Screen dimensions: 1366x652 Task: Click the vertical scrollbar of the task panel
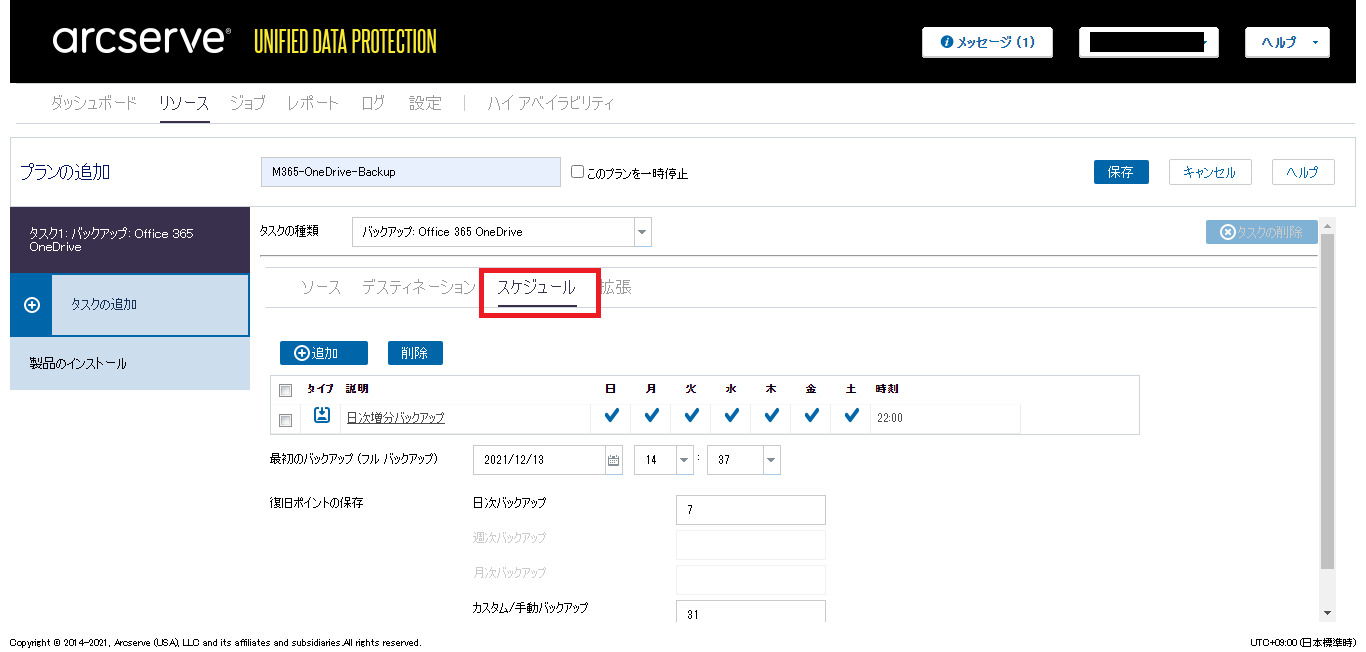click(x=1327, y=400)
